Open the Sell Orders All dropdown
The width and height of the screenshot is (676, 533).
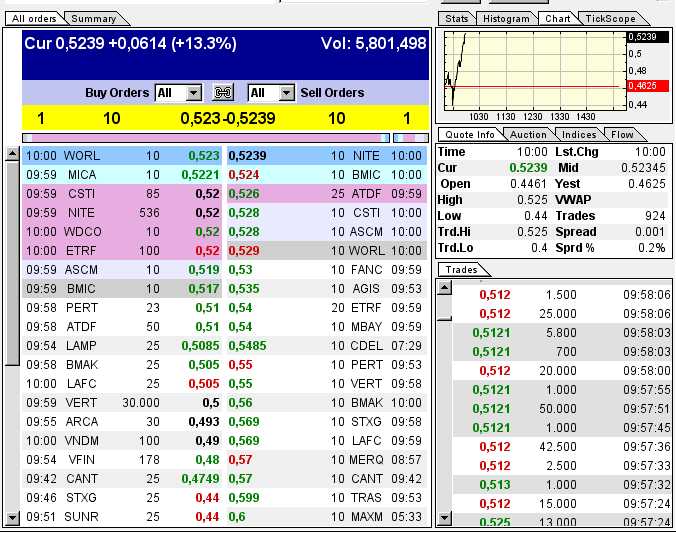coord(272,93)
